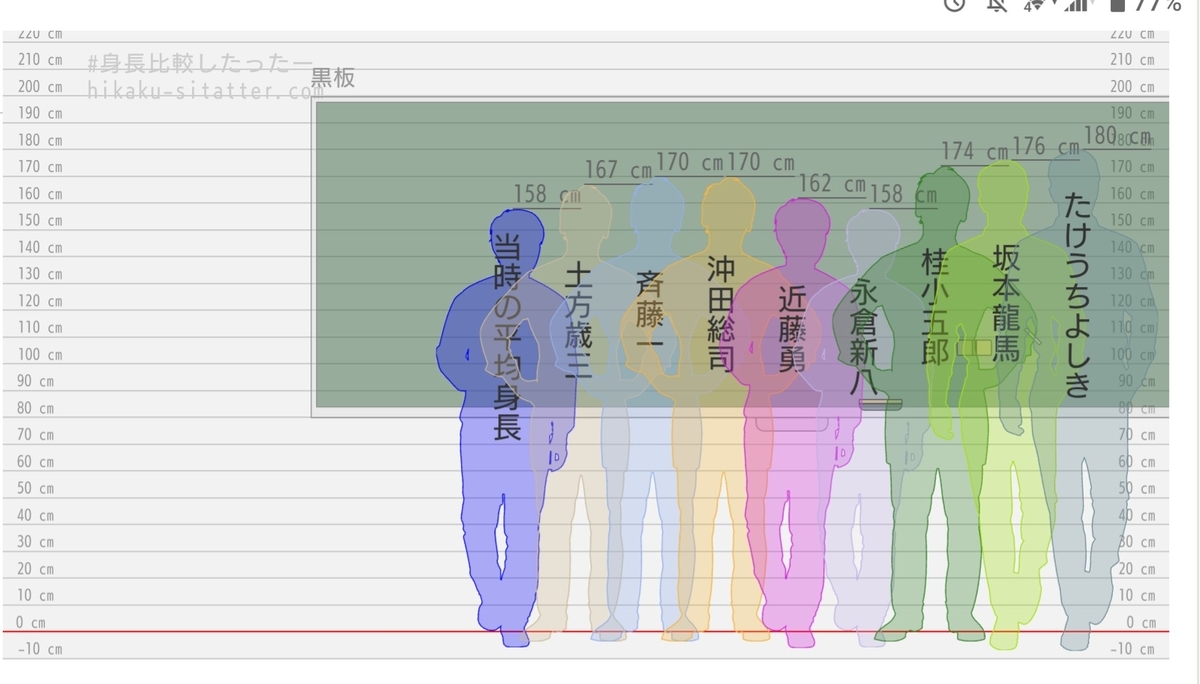The image size is (1200, 684).
Task: Click the 近藤勇 name on magenta figure
Action: (x=792, y=329)
